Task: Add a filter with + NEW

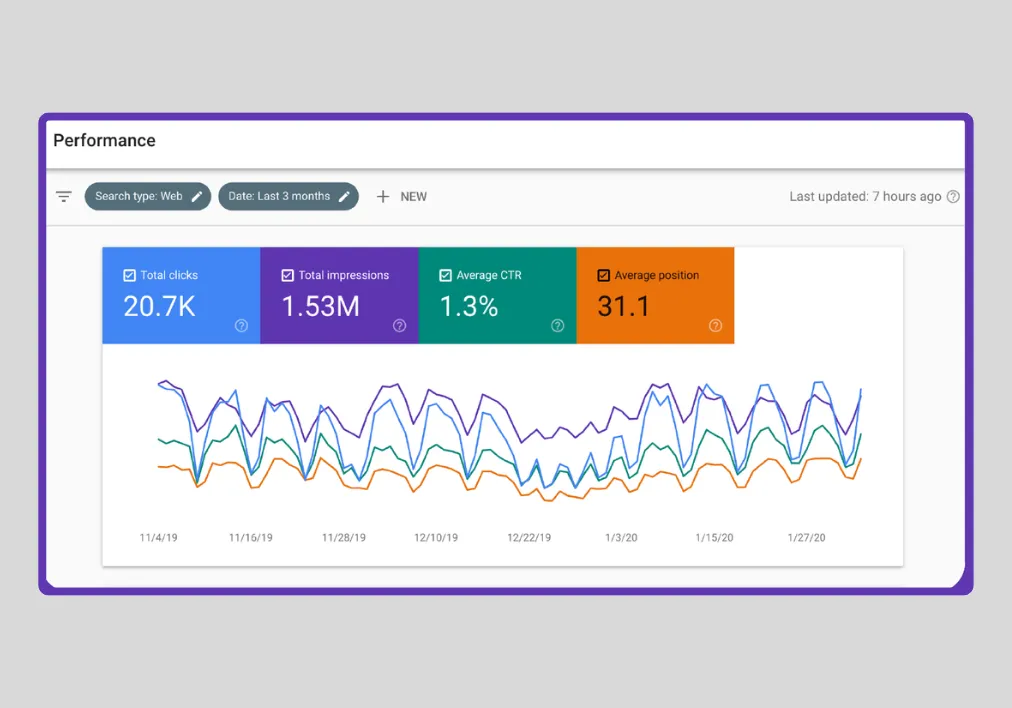Action: tap(401, 197)
